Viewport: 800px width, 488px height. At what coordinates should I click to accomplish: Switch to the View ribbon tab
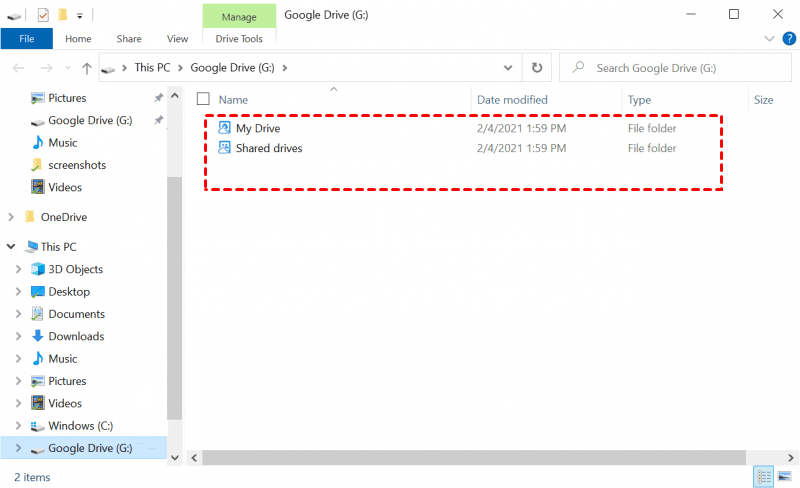[x=177, y=39]
